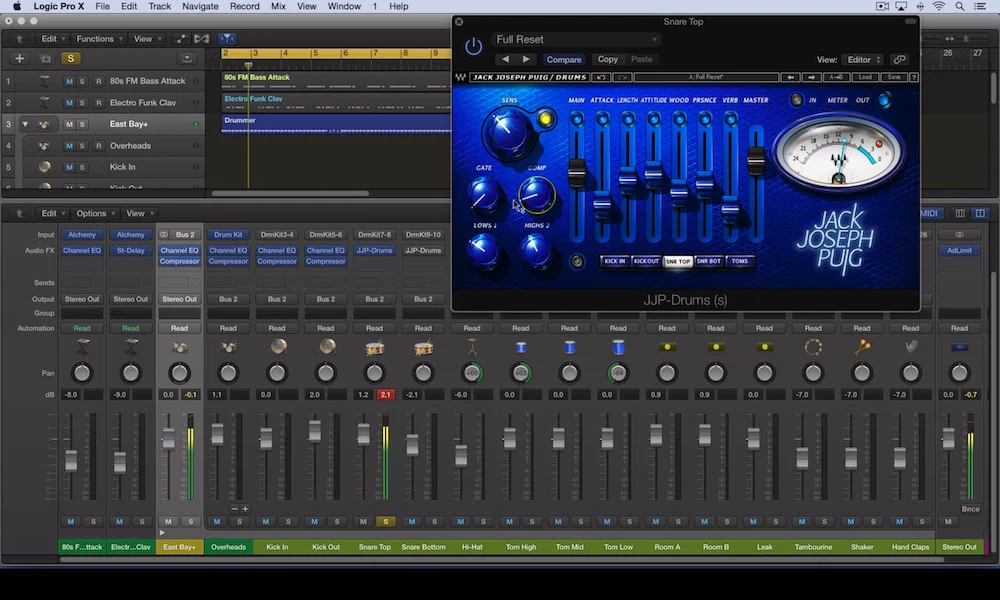Open the Full Reset preset dropdown

[x=576, y=40]
